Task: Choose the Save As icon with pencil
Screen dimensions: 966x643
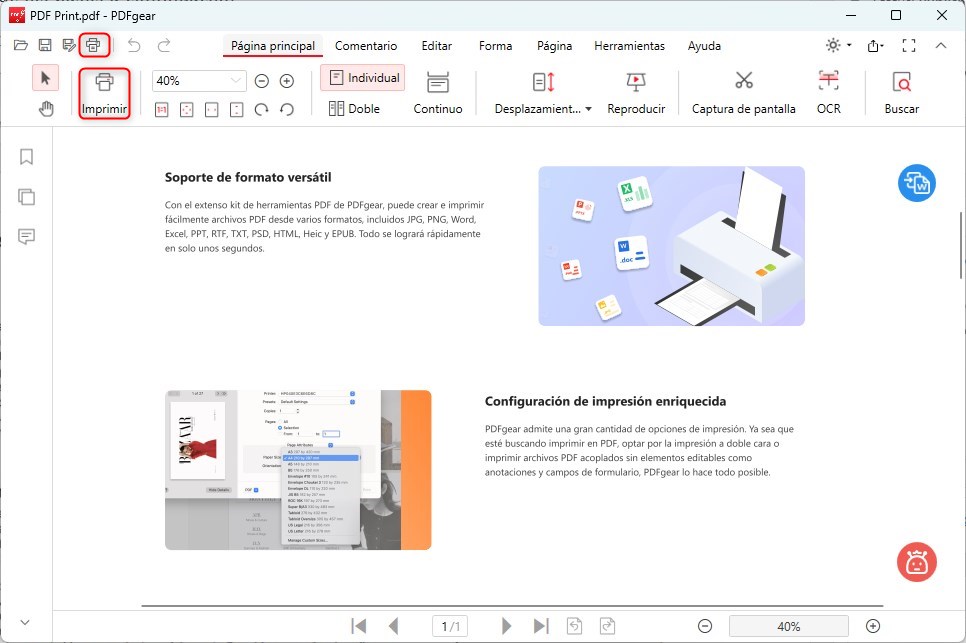Action: (69, 45)
